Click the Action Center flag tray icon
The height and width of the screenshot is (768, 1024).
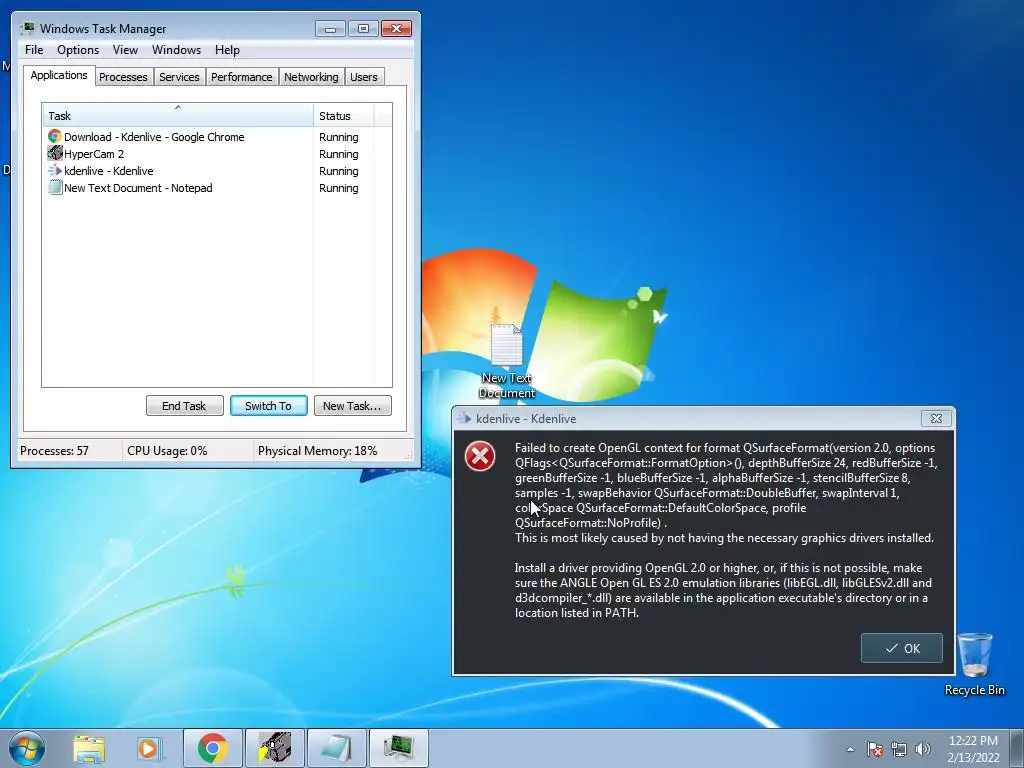pos(875,749)
